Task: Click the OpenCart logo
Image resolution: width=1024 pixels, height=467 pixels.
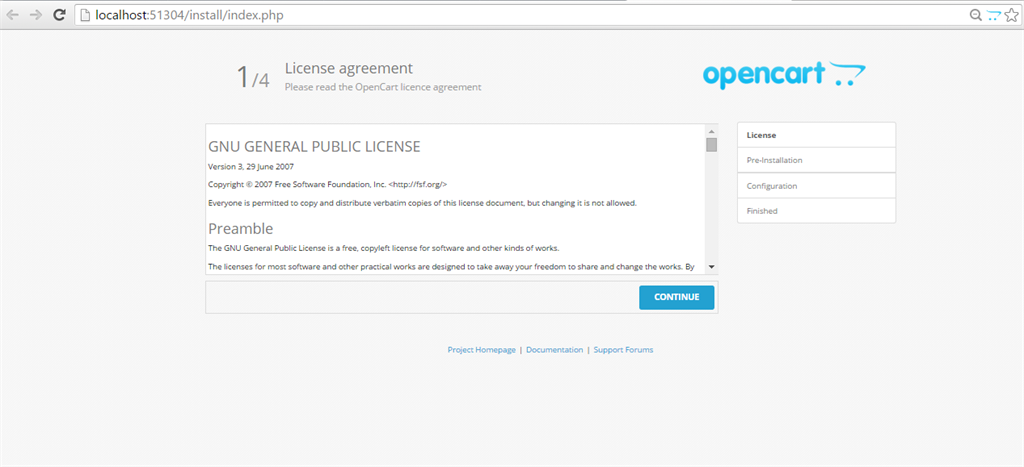Action: (784, 75)
